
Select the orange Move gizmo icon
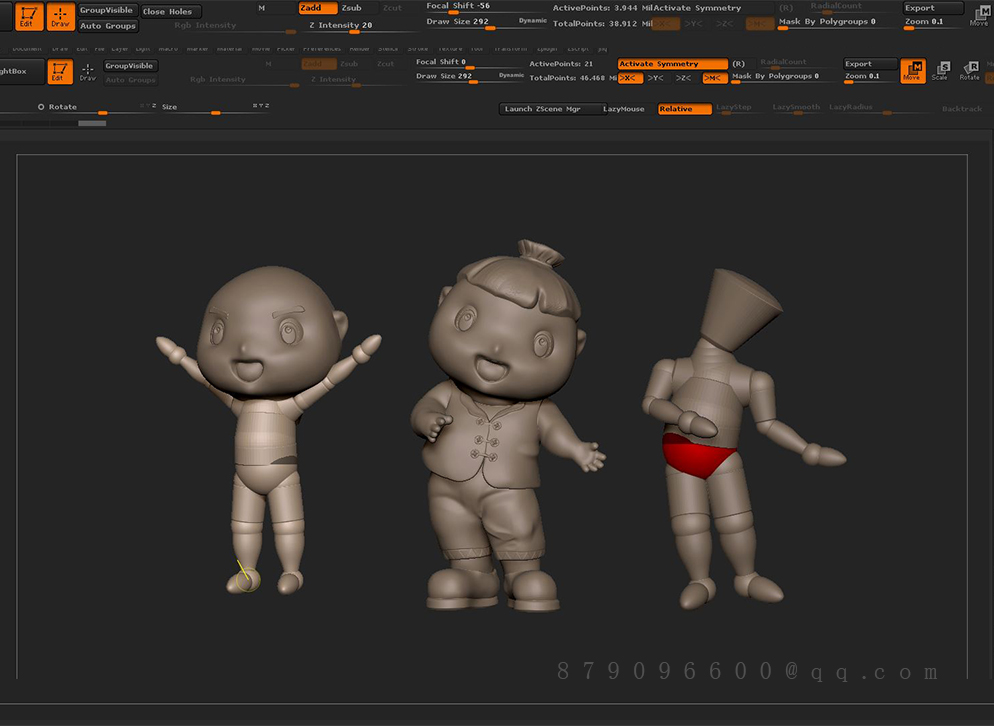pos(913,70)
